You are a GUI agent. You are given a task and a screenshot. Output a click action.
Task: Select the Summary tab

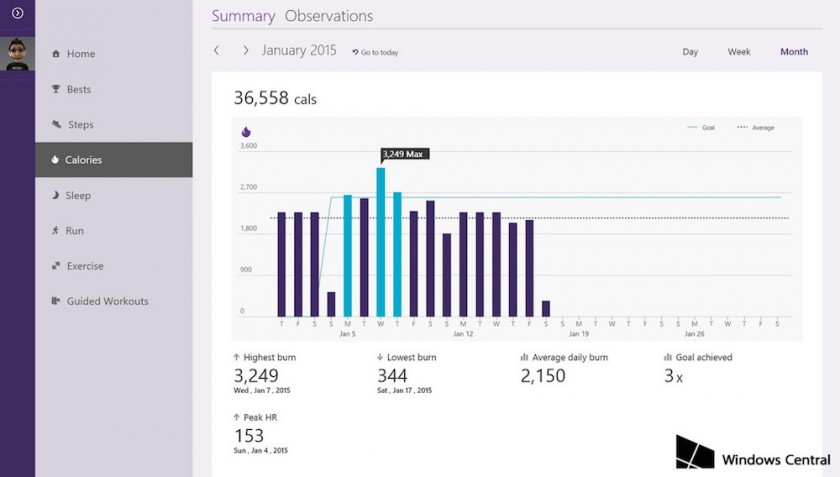pyautogui.click(x=243, y=16)
